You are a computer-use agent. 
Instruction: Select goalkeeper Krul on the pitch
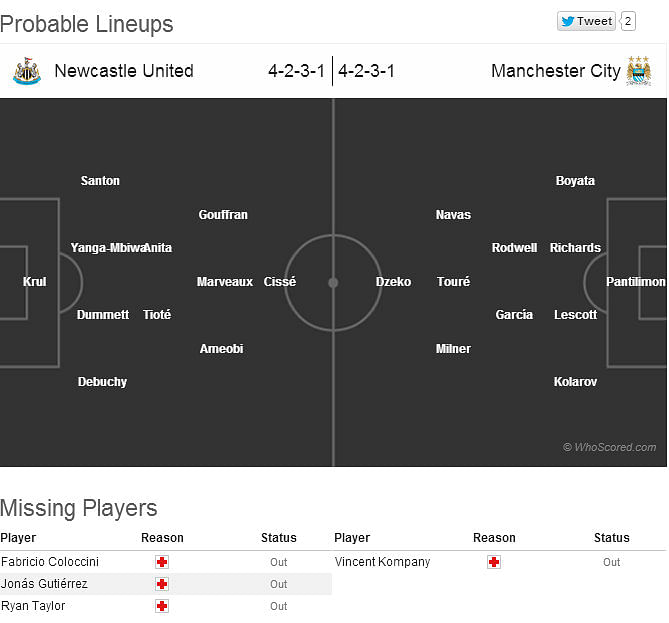tap(35, 282)
